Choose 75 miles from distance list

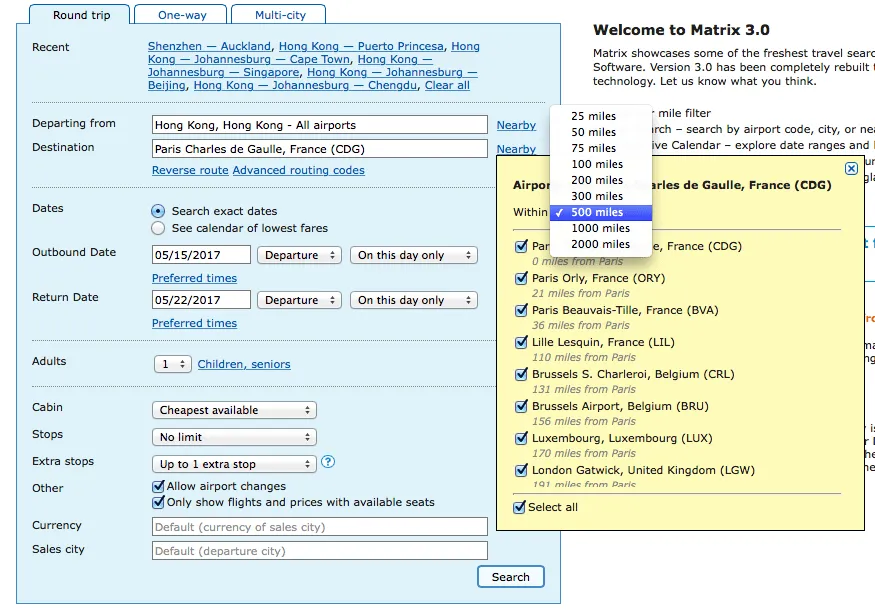600,148
